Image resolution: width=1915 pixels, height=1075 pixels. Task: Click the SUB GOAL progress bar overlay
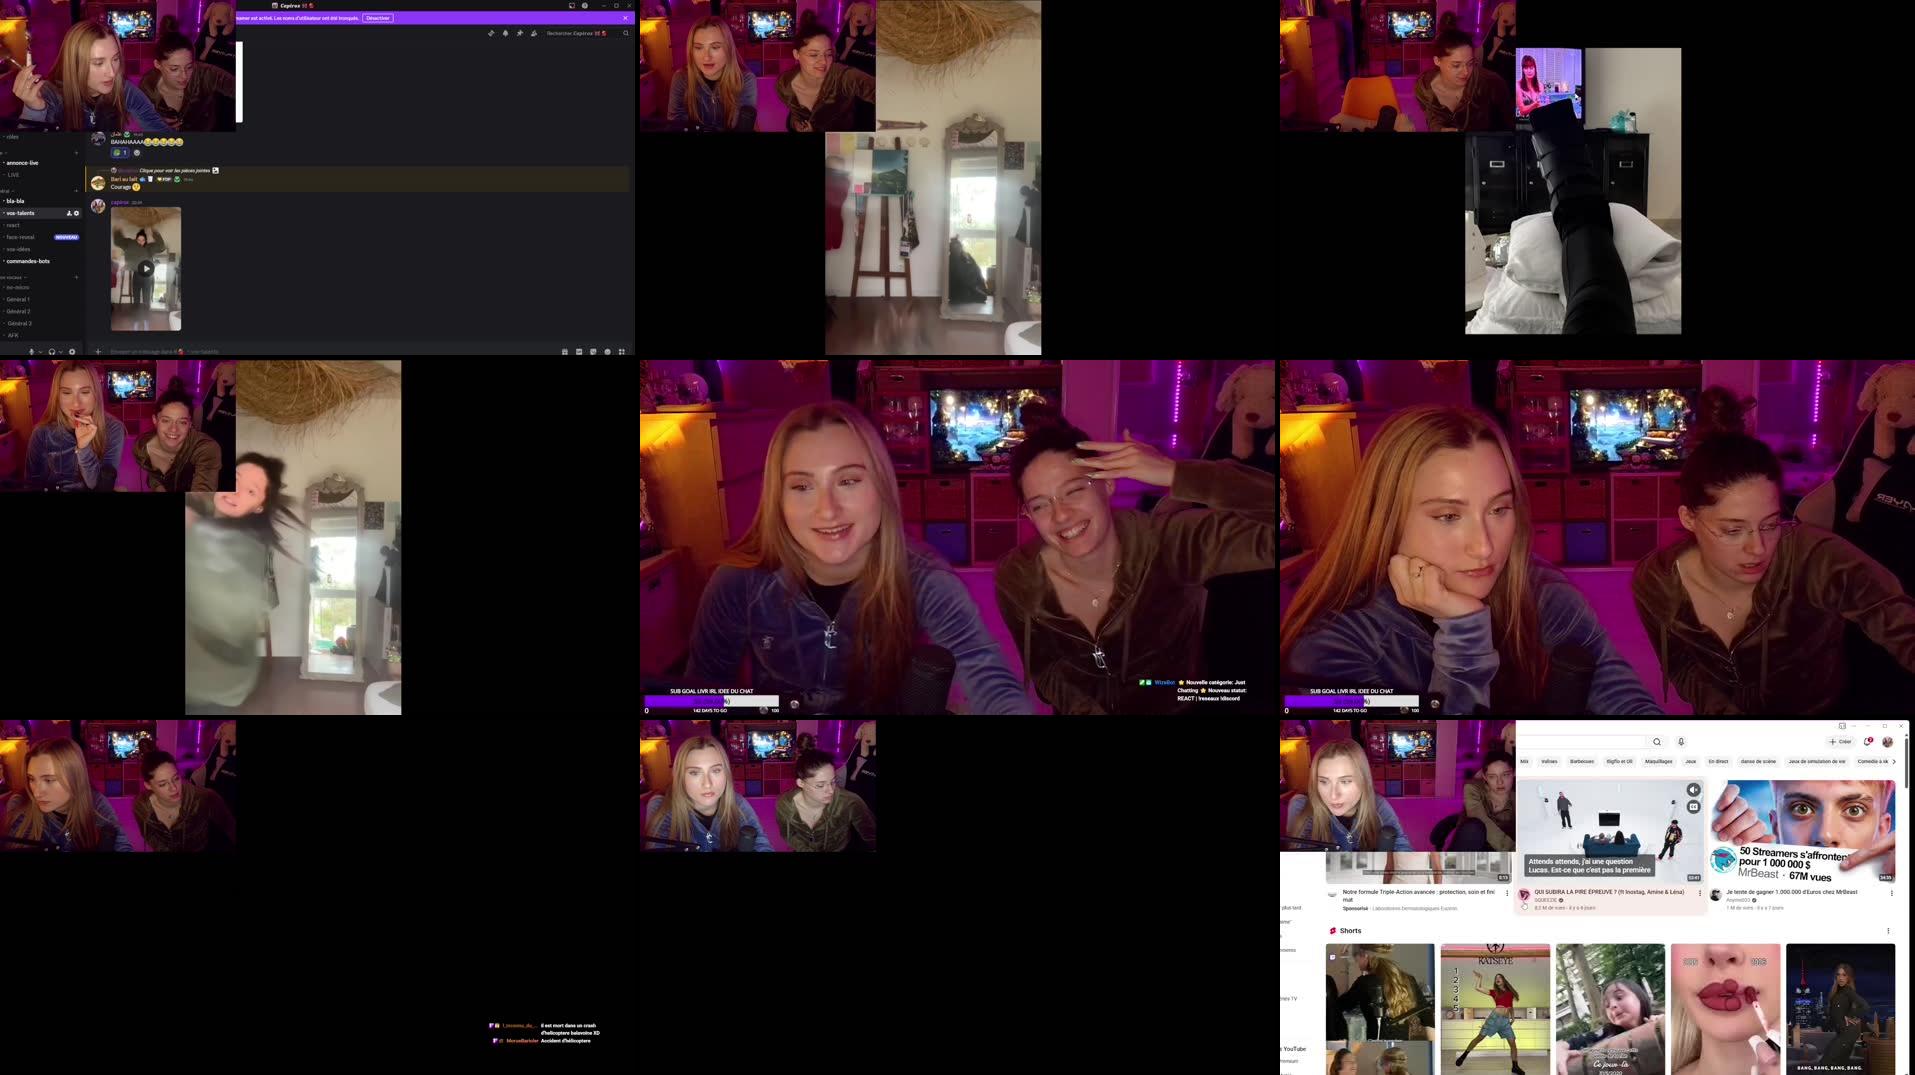pyautogui.click(x=710, y=700)
